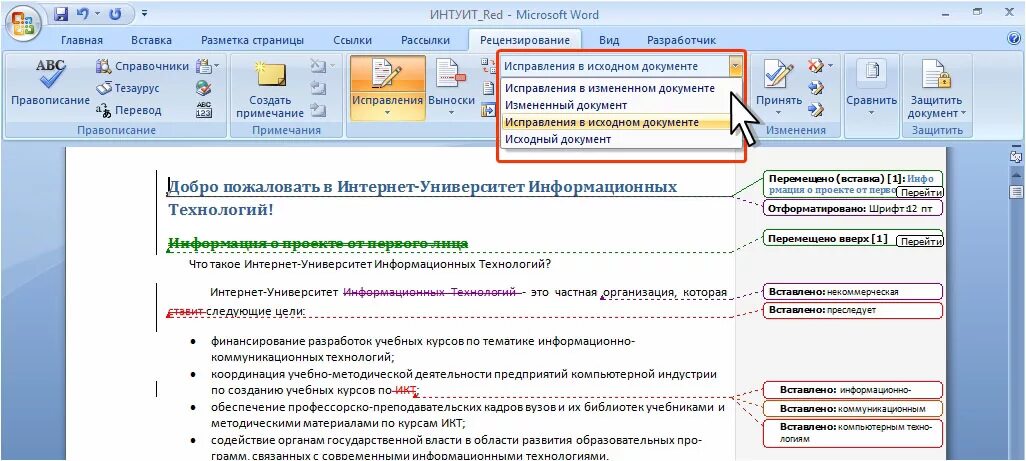1026x461 pixels.
Task: Click the display for review combo box arrow
Action: click(x=737, y=66)
